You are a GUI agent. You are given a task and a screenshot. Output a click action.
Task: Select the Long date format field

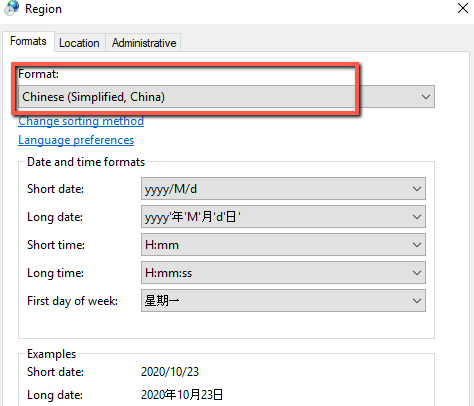pos(283,217)
